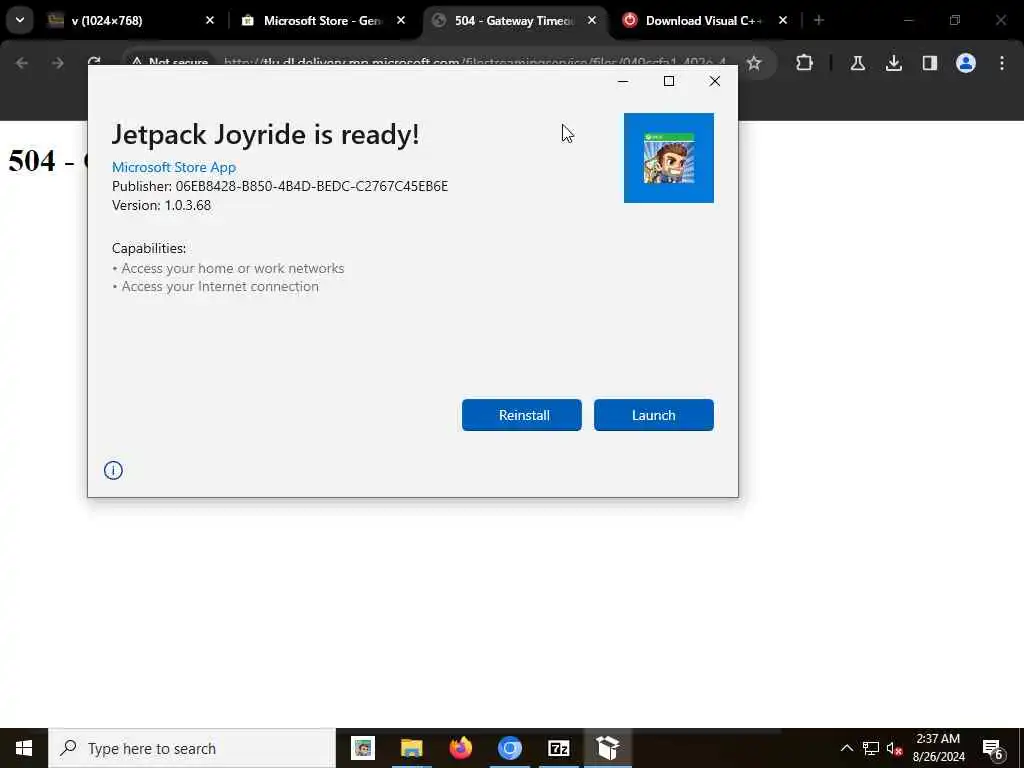Open App Installer package icon in taskbar
The height and width of the screenshot is (768, 1024).
(608, 748)
